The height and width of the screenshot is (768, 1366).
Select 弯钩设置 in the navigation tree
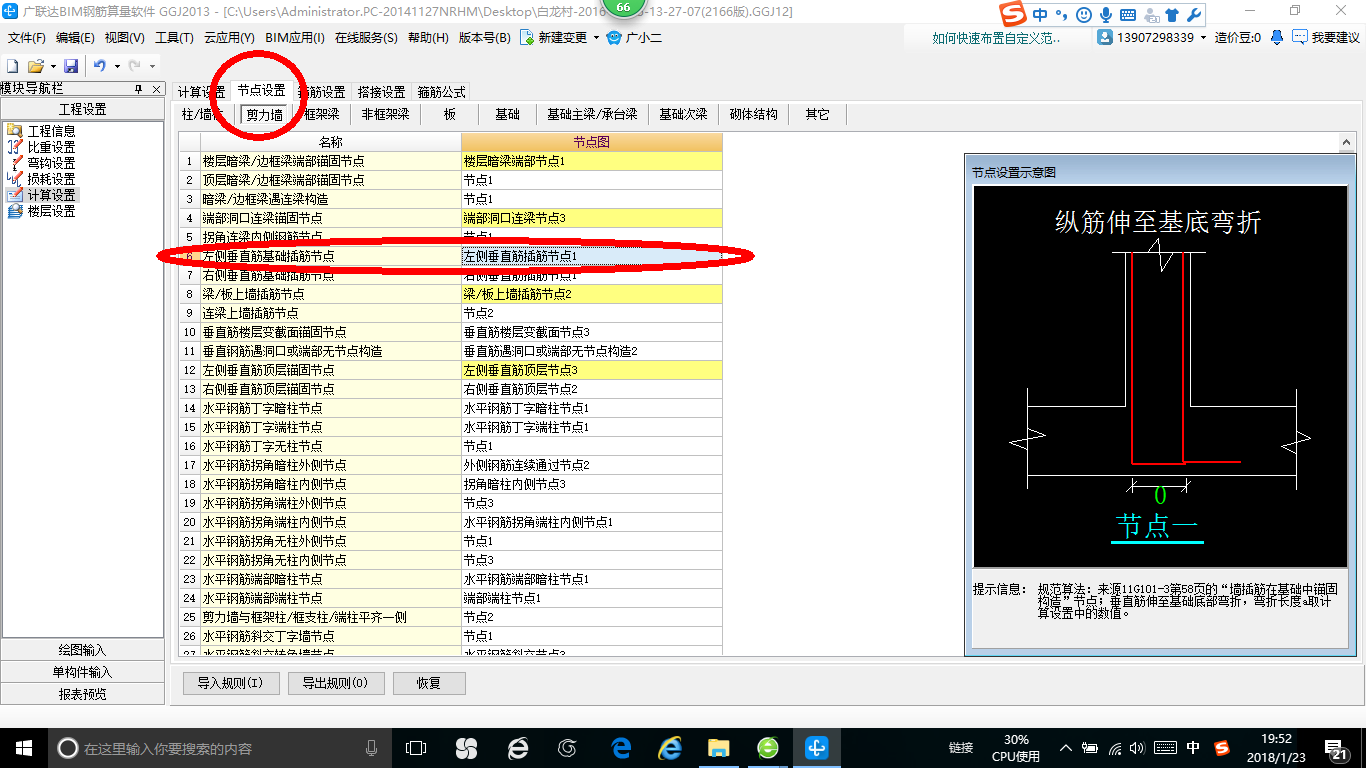[50, 163]
